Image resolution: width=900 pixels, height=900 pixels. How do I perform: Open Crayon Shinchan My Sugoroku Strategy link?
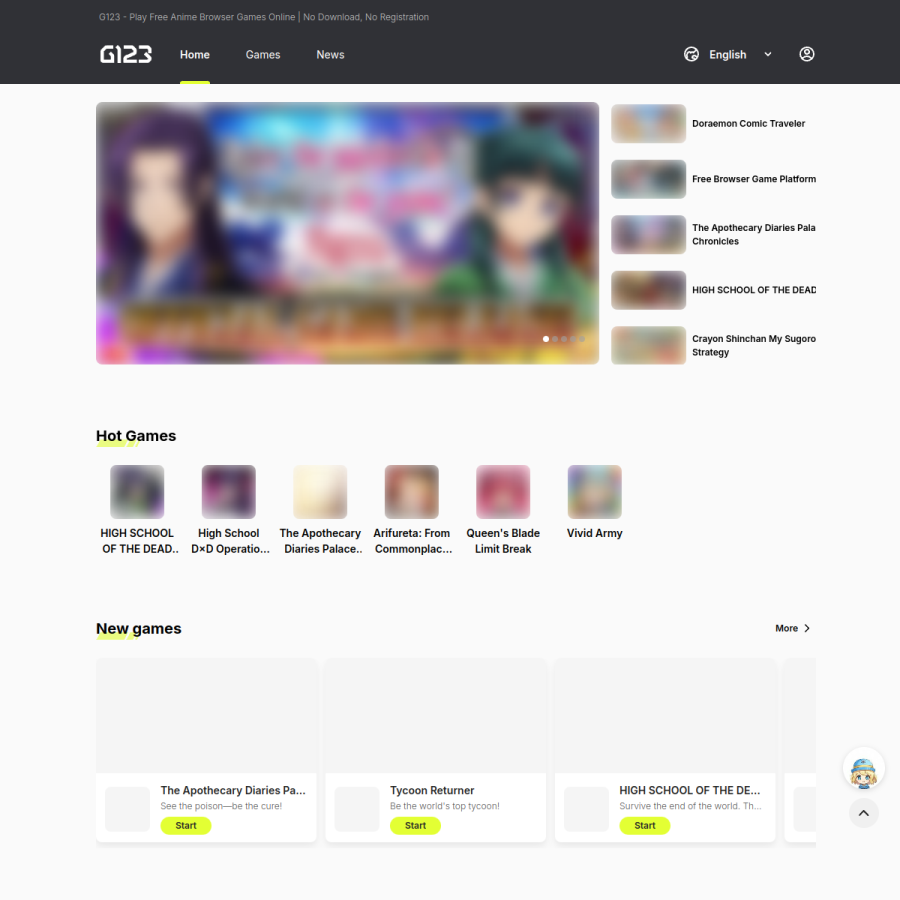(x=754, y=346)
